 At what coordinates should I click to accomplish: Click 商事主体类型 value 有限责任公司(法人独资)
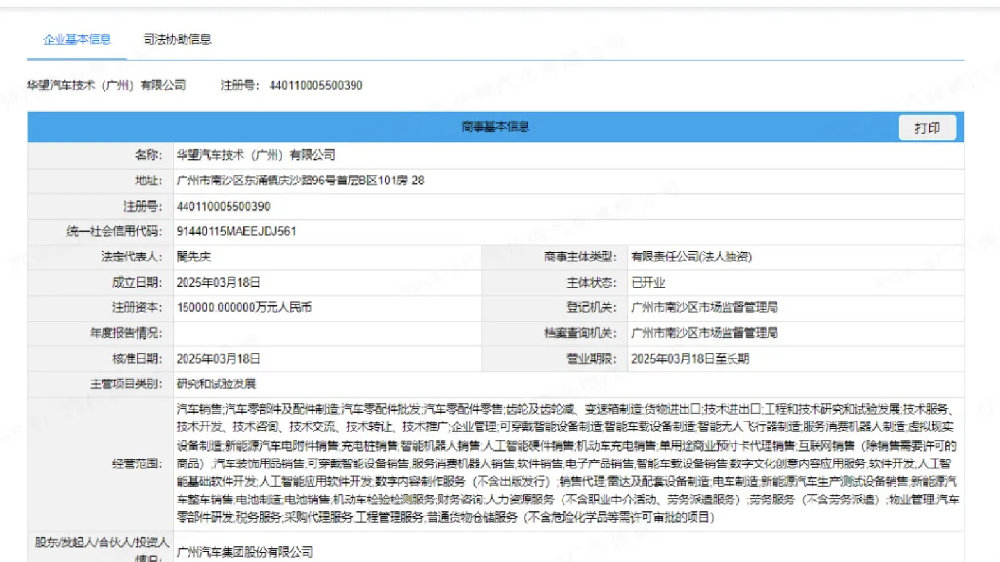pos(691,256)
